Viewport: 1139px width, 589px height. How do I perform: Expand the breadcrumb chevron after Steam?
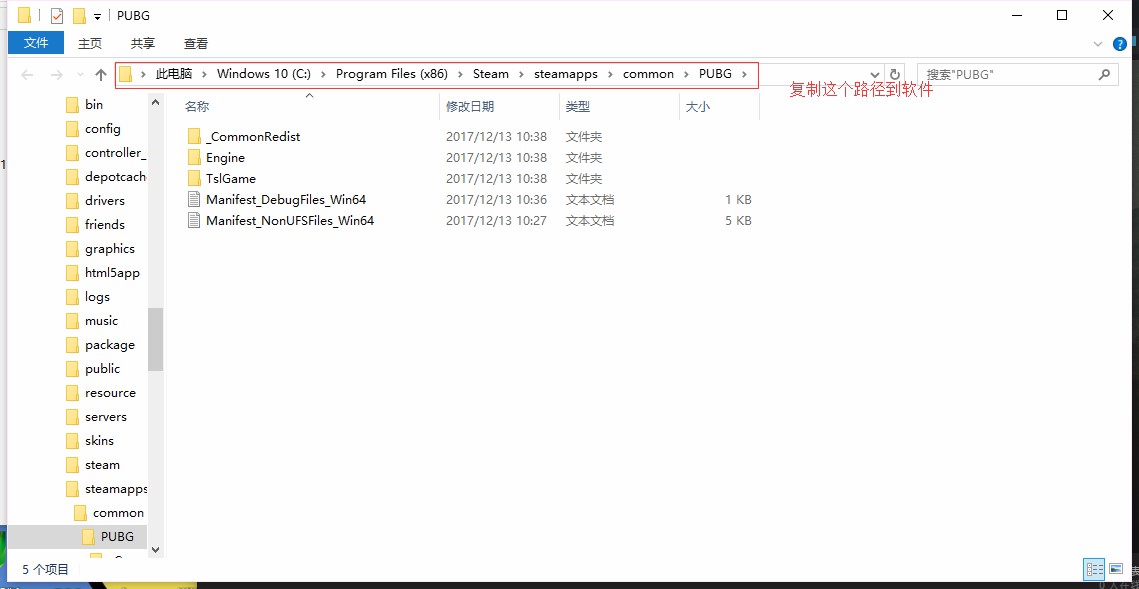coord(522,74)
